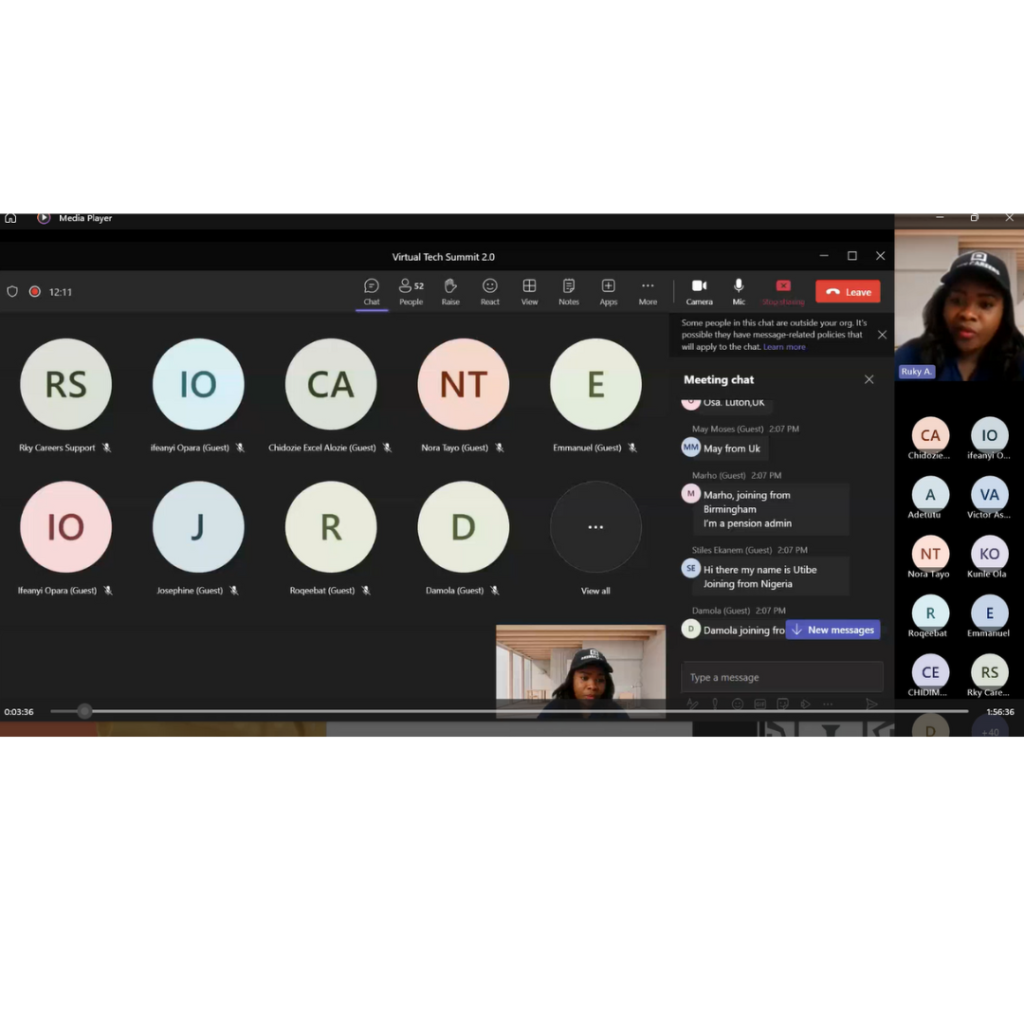Open the Apps icon
This screenshot has height=1024, width=1024.
coord(608,291)
